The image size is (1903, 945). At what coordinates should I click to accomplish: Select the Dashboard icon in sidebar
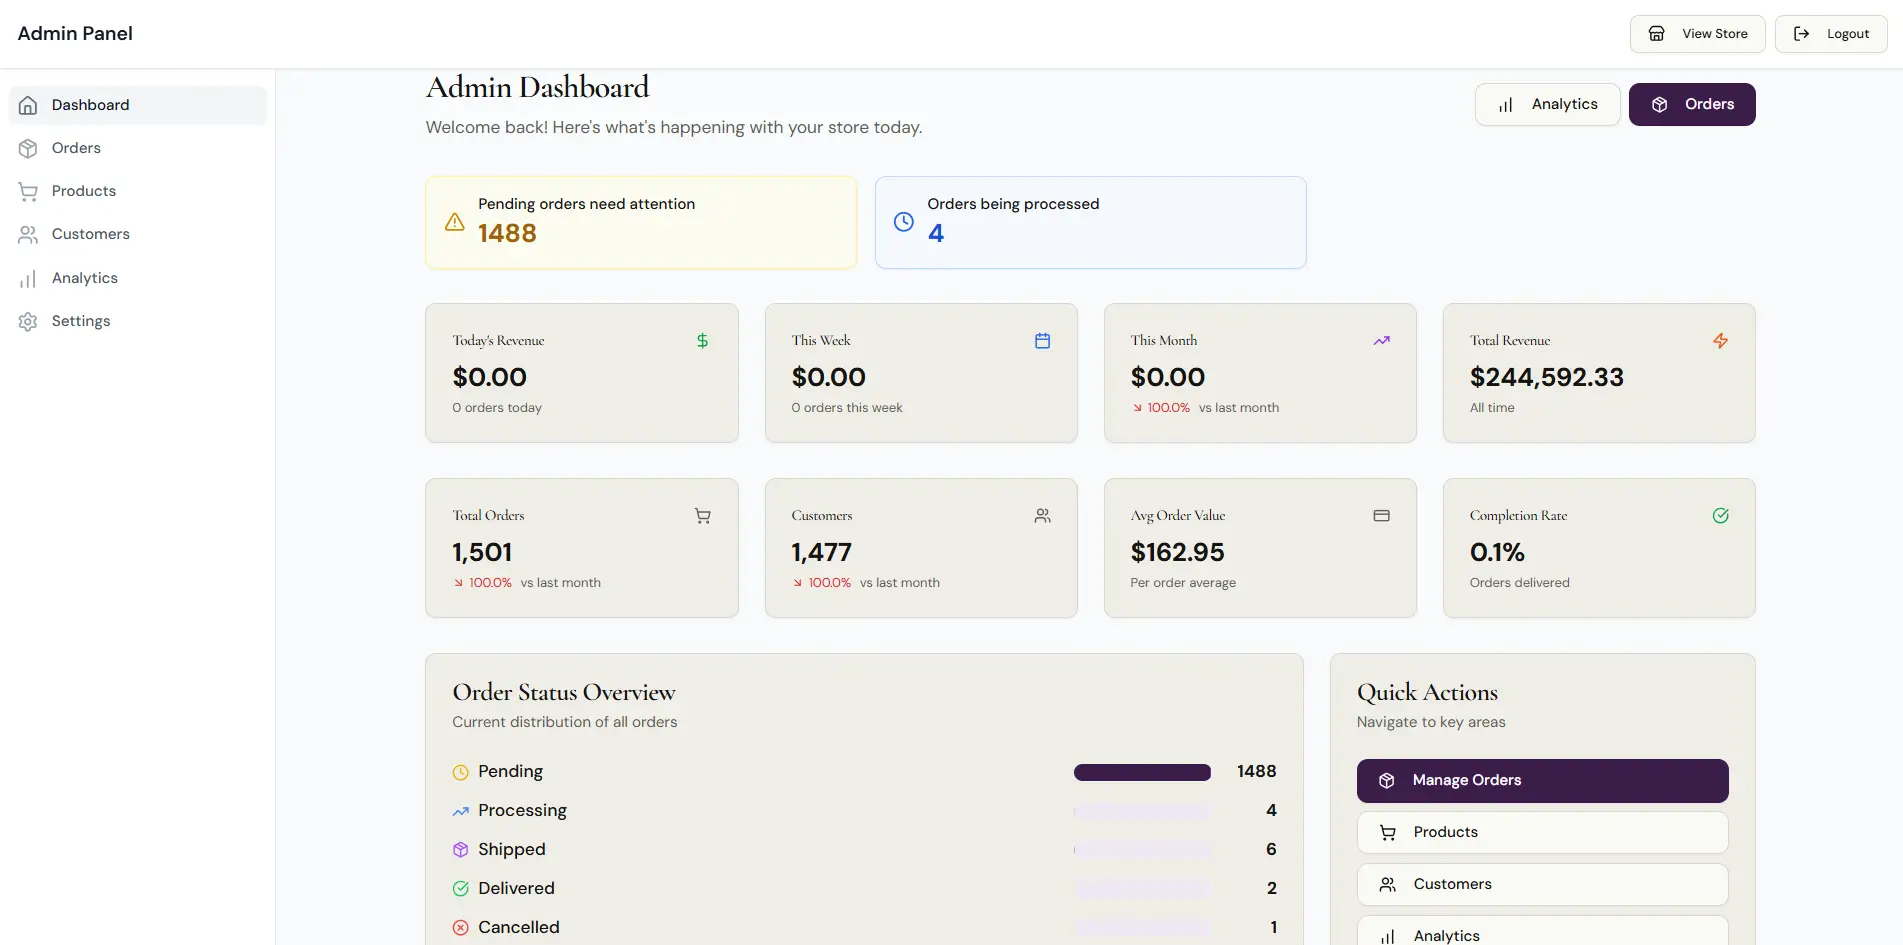click(29, 105)
